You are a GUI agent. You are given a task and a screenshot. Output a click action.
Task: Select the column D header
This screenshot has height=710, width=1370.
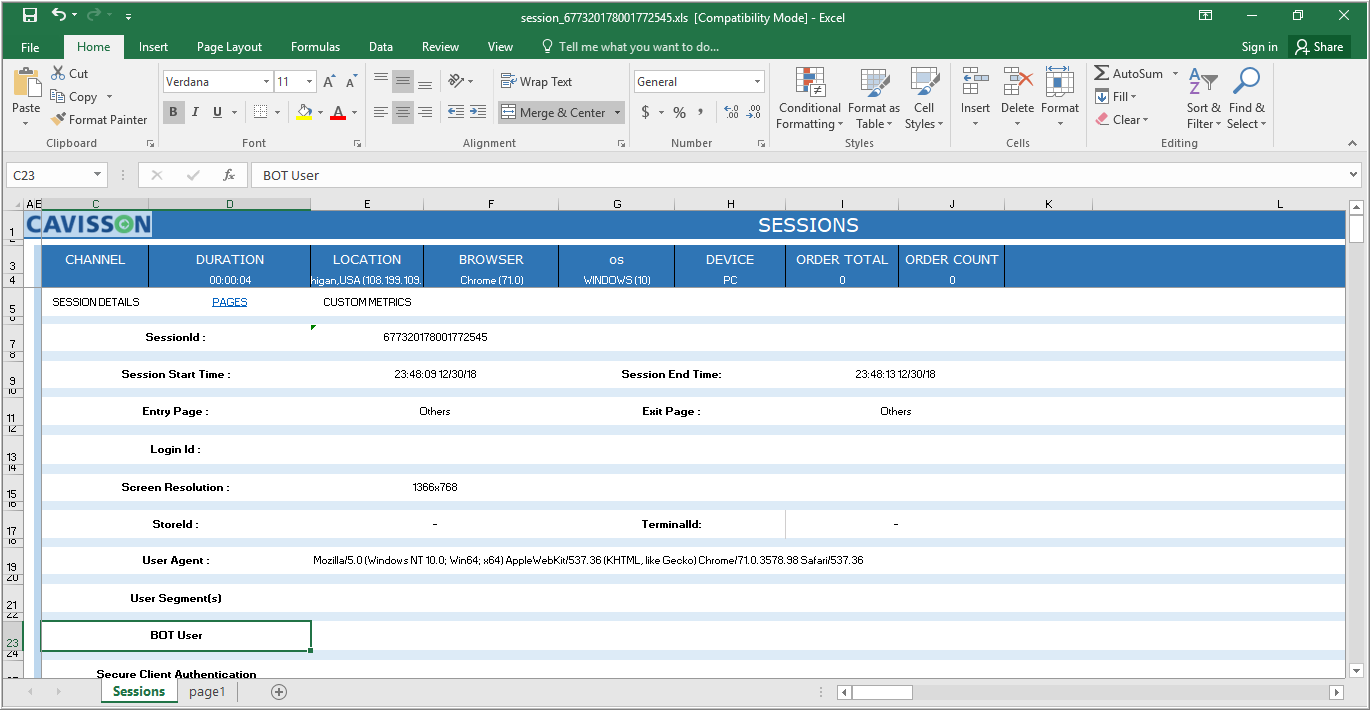(230, 204)
